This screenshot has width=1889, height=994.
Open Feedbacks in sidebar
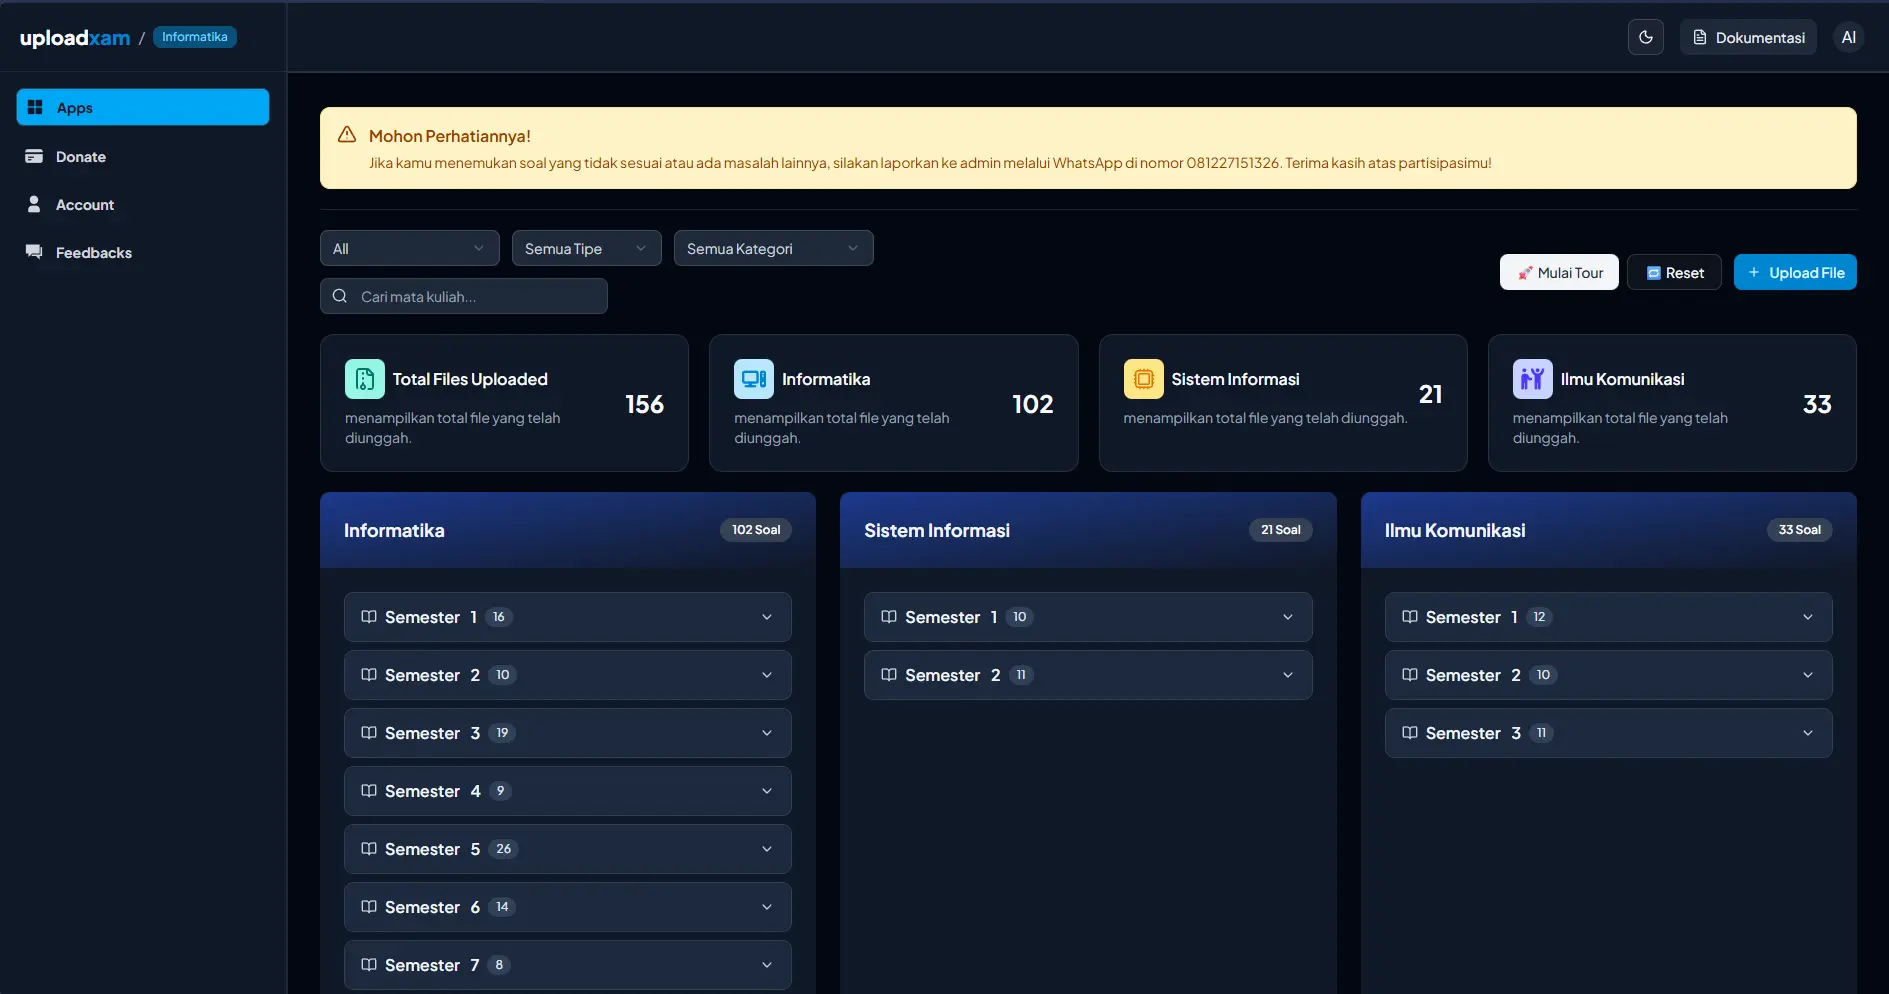pyautogui.click(x=93, y=253)
